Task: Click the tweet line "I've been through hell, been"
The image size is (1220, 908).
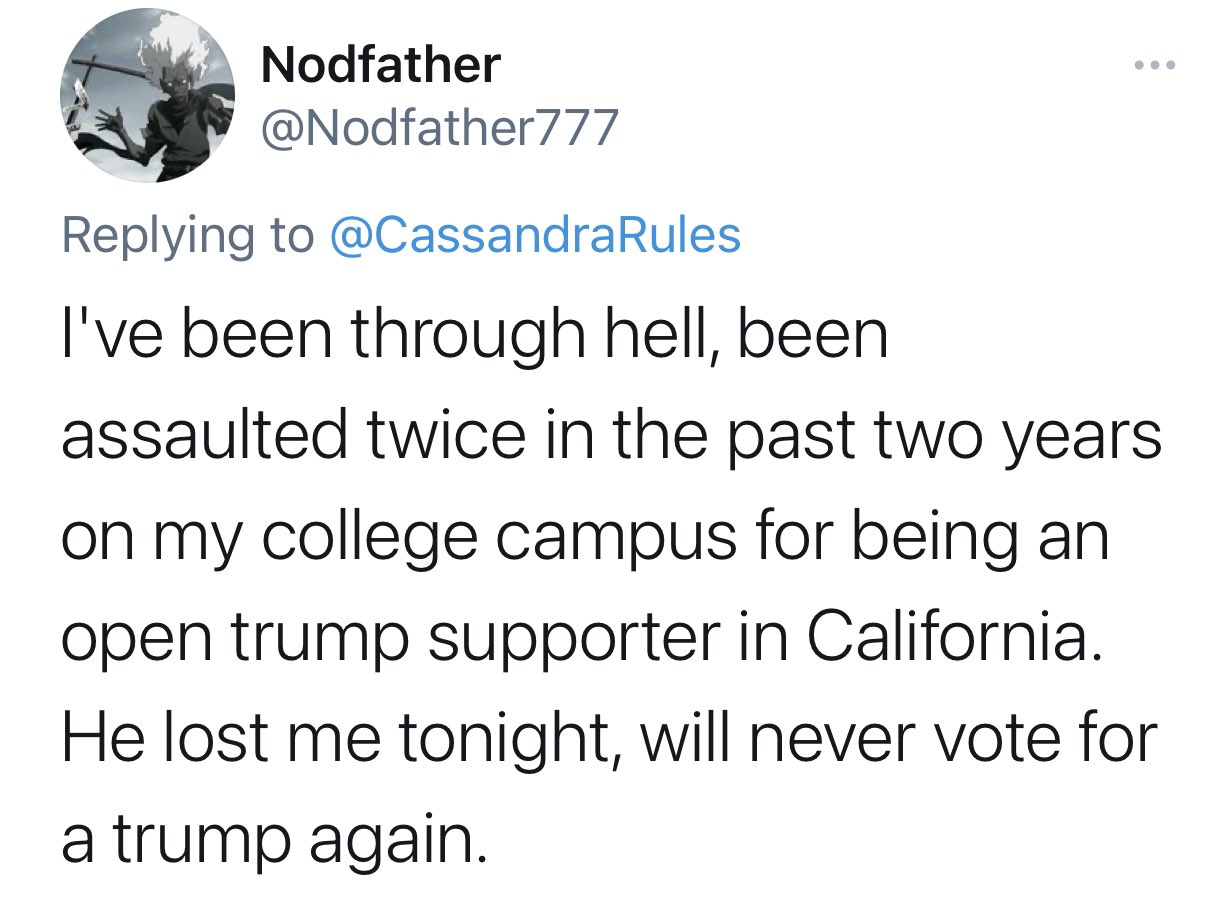Action: pyautogui.click(x=475, y=337)
